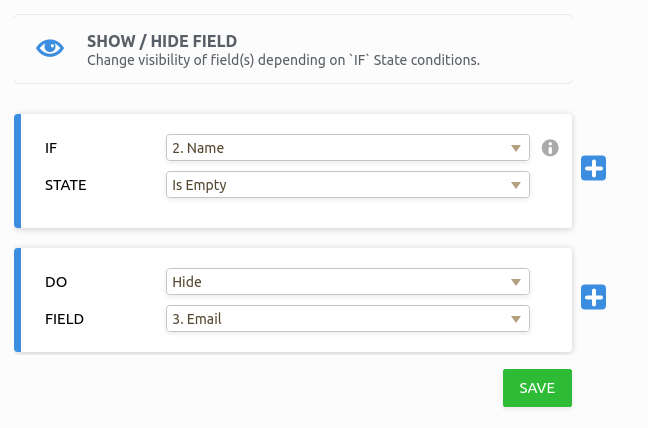Click the description text about field visibility

tap(283, 60)
